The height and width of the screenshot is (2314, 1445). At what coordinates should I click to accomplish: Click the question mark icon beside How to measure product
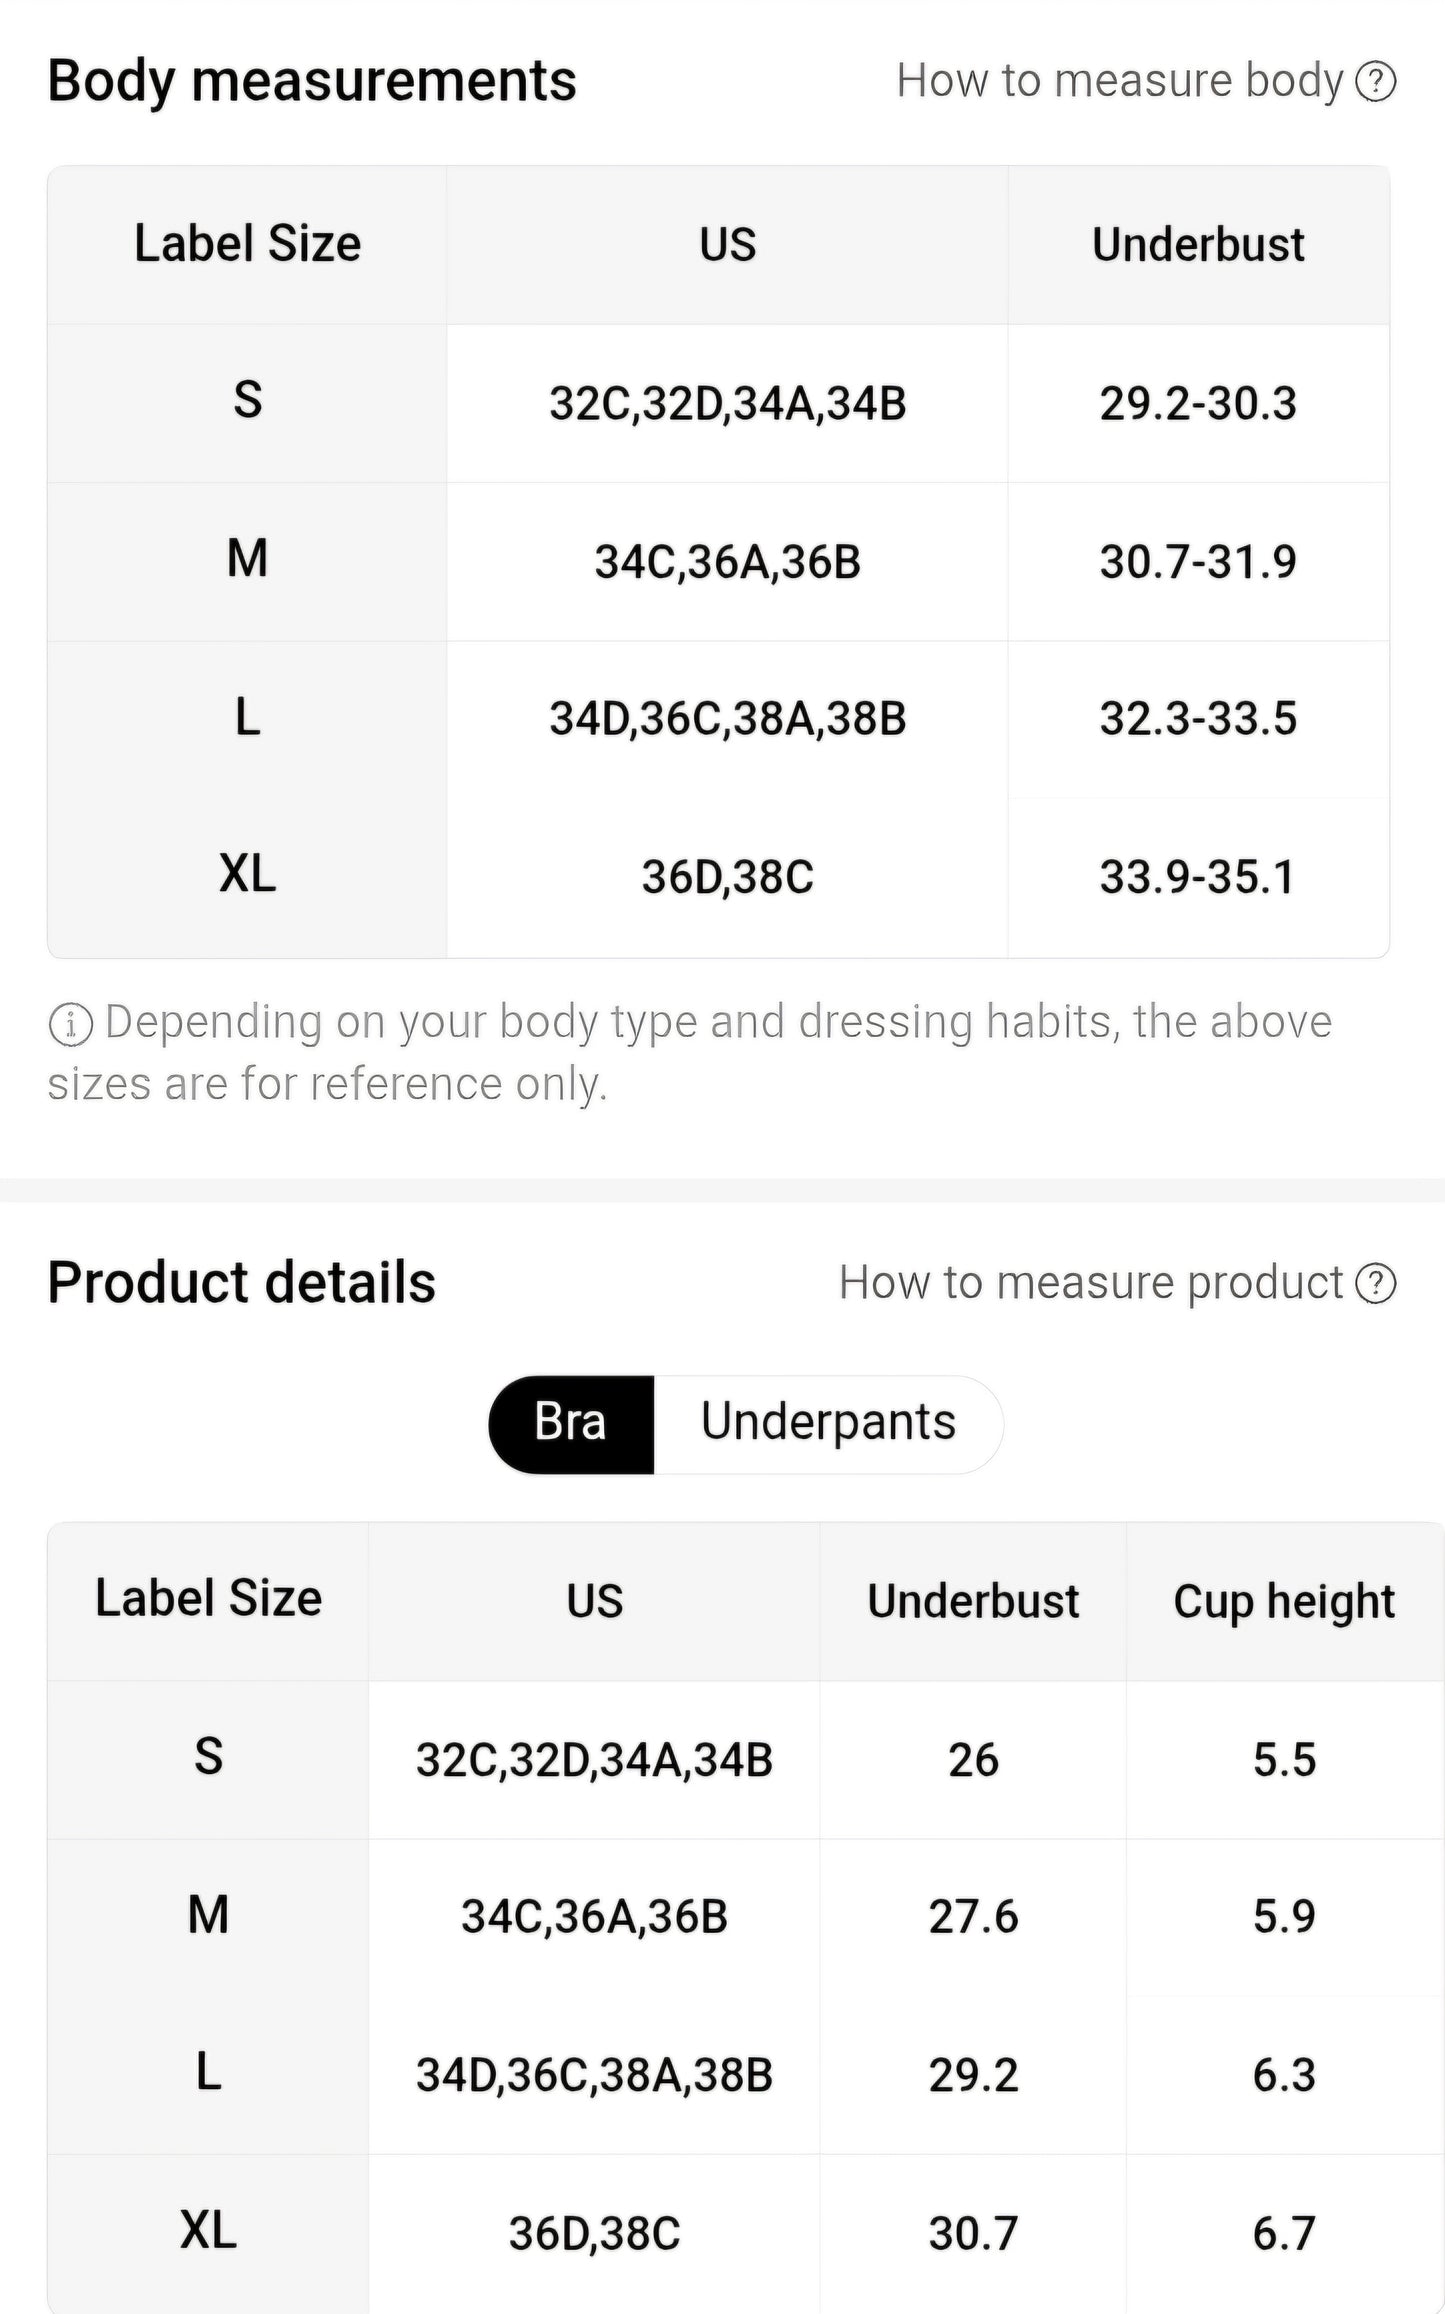[x=1375, y=1284]
